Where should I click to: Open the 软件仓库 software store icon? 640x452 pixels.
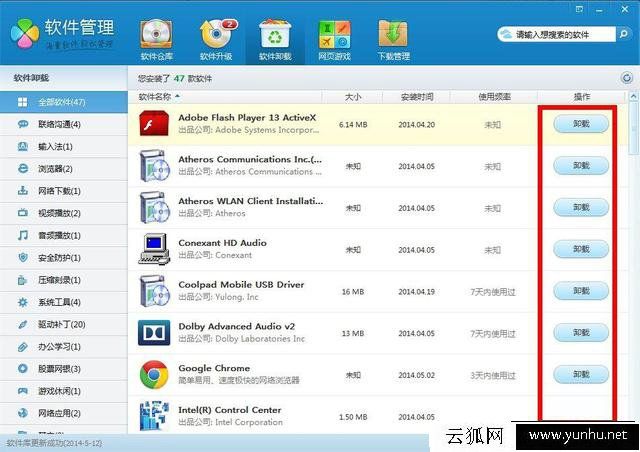point(156,40)
